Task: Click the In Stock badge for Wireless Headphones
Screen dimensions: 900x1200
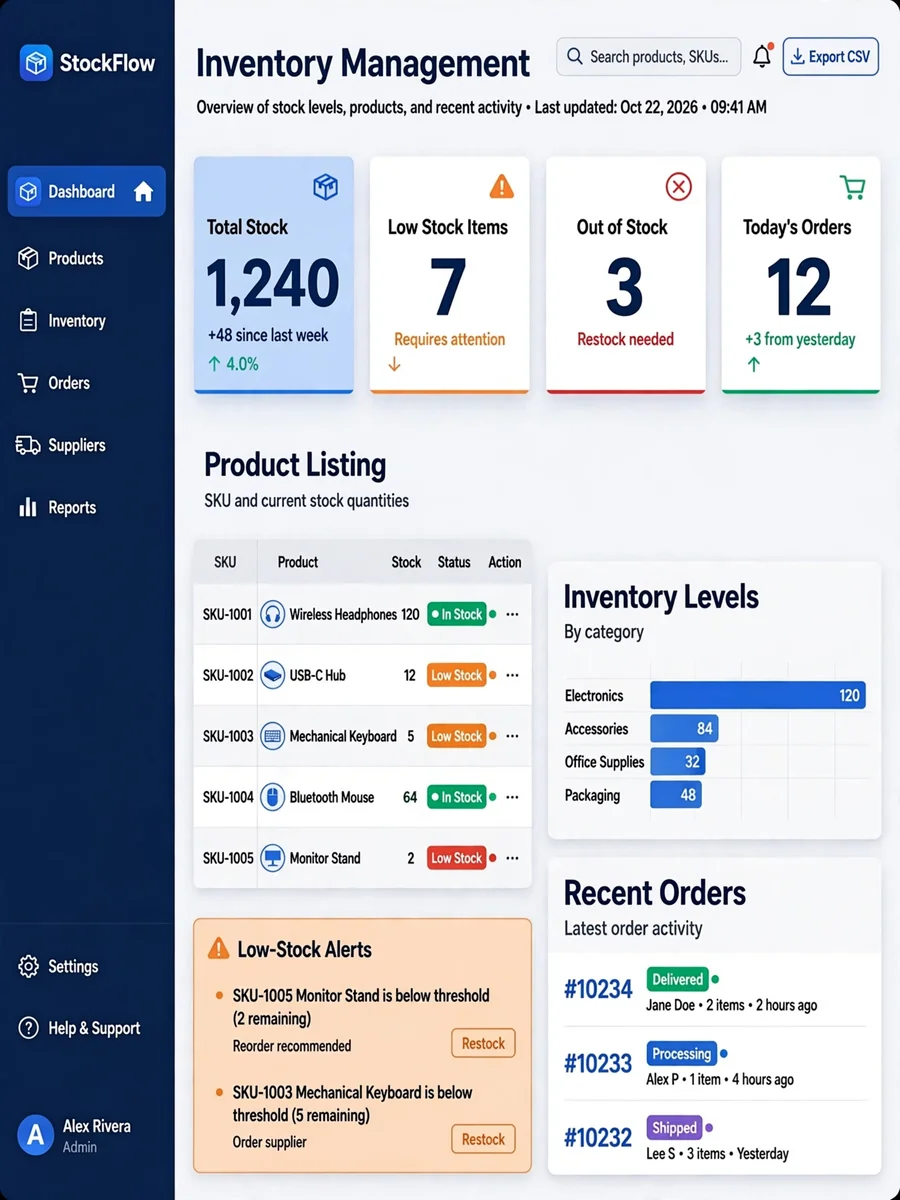Action: click(x=456, y=614)
